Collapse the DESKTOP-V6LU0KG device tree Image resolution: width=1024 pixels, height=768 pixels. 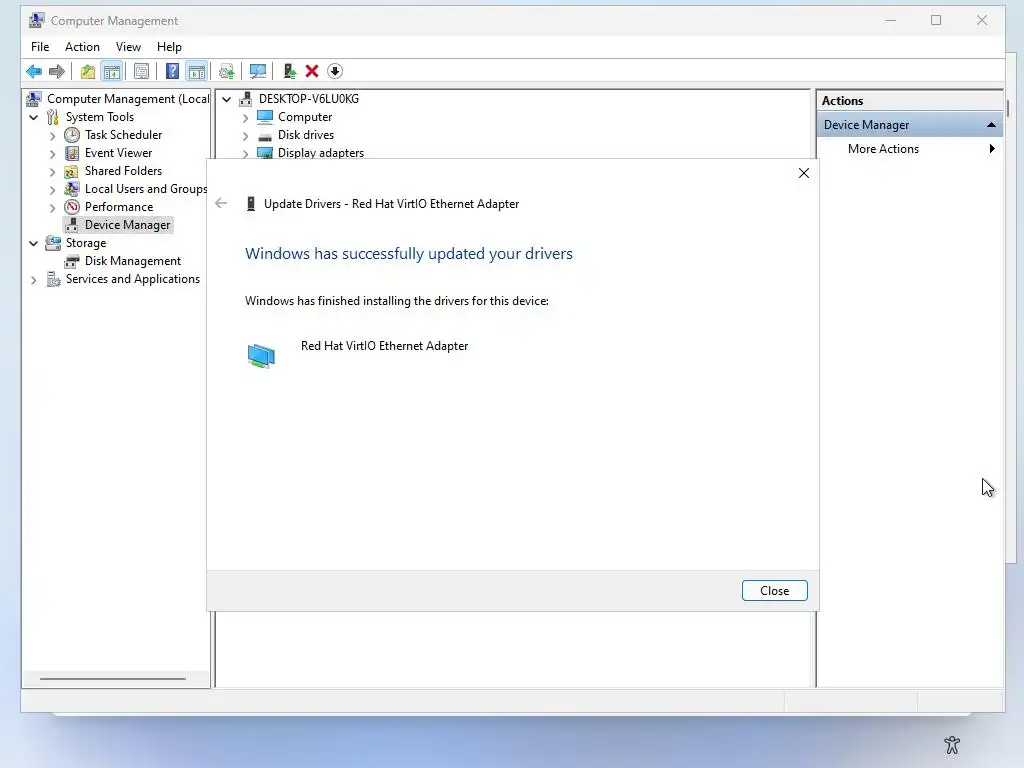[226, 99]
